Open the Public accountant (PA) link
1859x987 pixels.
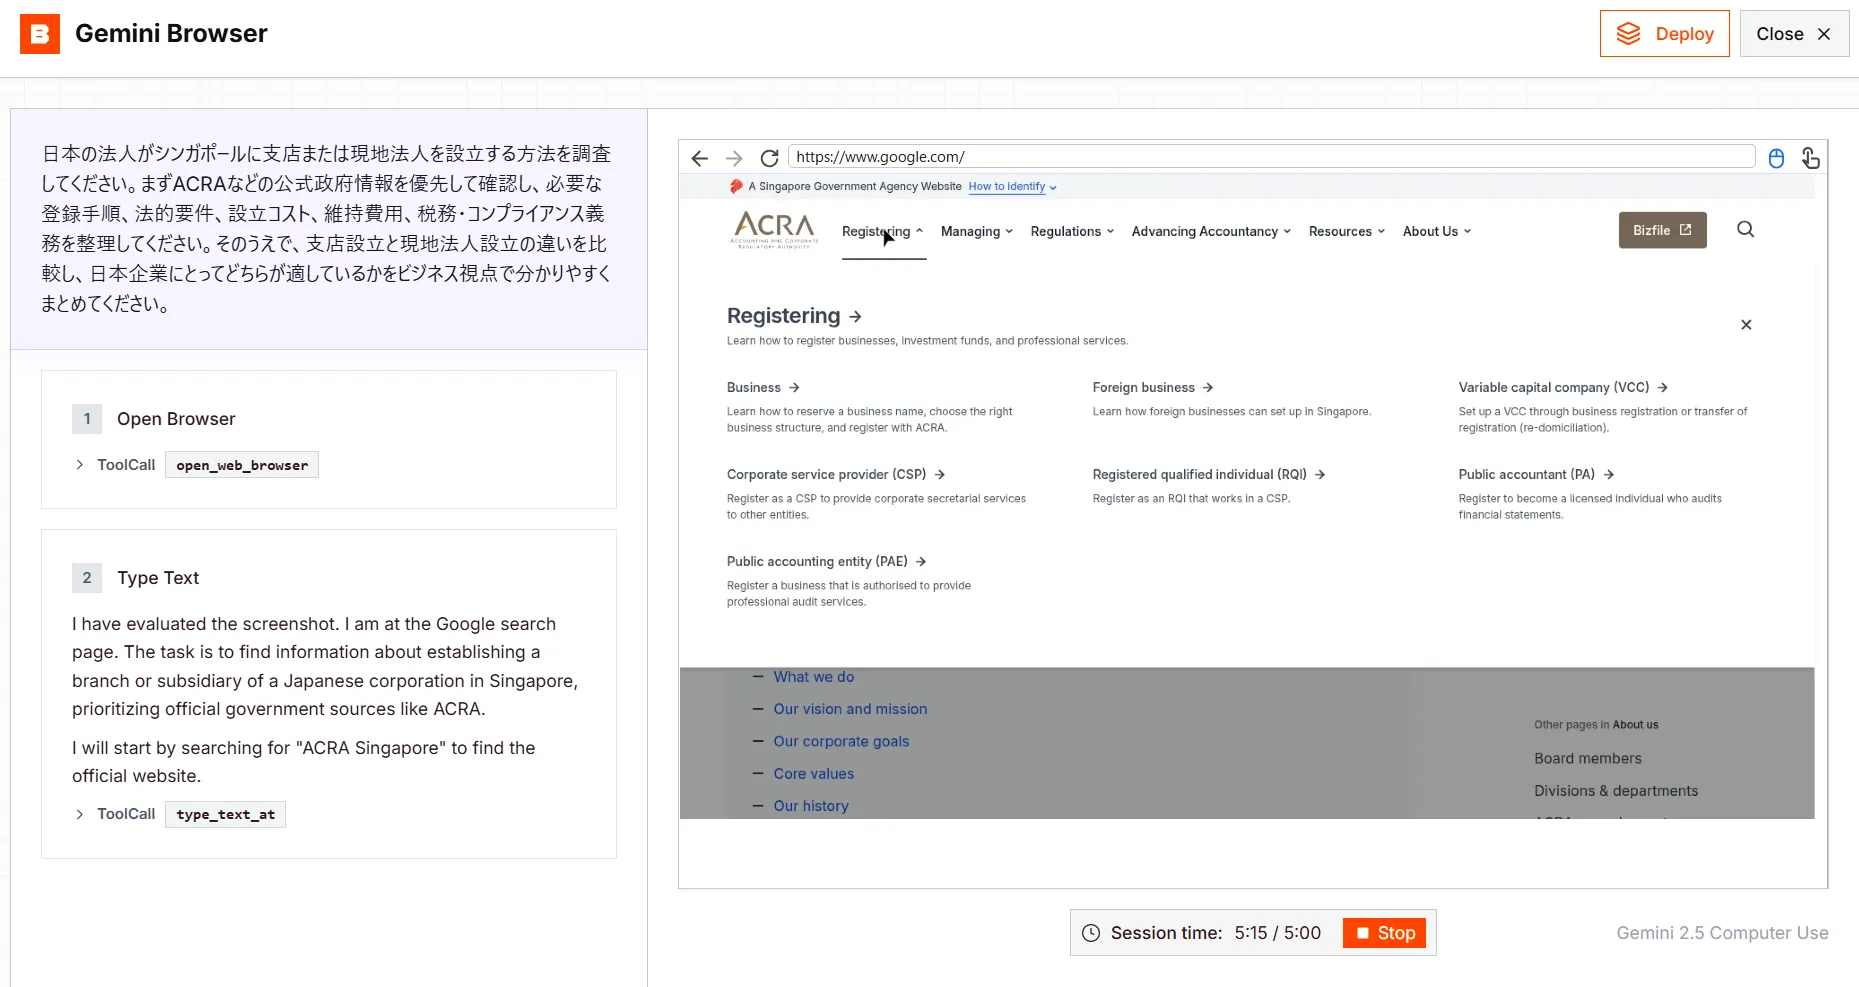pos(1536,475)
